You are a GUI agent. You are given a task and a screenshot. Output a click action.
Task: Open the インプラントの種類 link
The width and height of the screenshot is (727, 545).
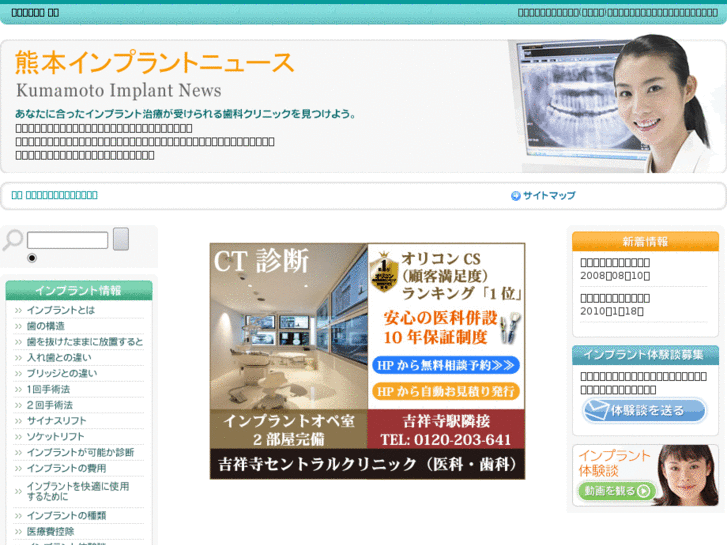pyautogui.click(x=66, y=515)
